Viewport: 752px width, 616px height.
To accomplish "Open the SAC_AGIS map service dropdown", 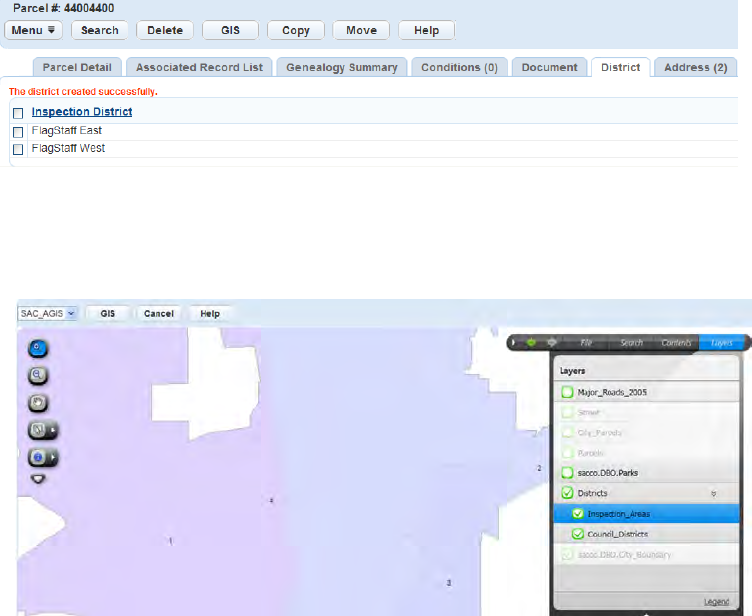I will click(x=47, y=313).
